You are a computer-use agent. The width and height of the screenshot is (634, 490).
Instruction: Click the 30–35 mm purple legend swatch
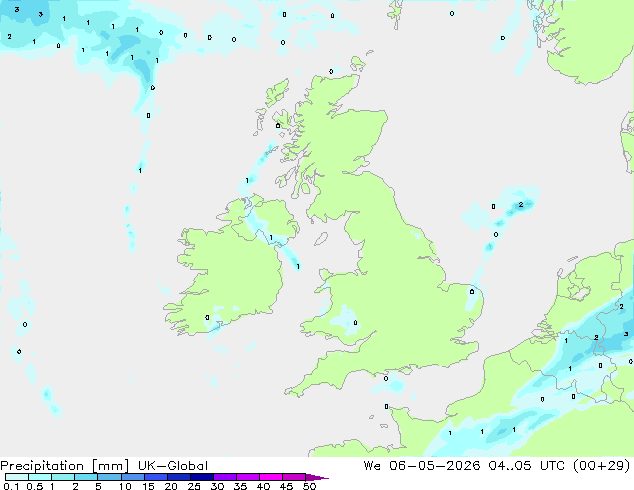pyautogui.click(x=224, y=477)
